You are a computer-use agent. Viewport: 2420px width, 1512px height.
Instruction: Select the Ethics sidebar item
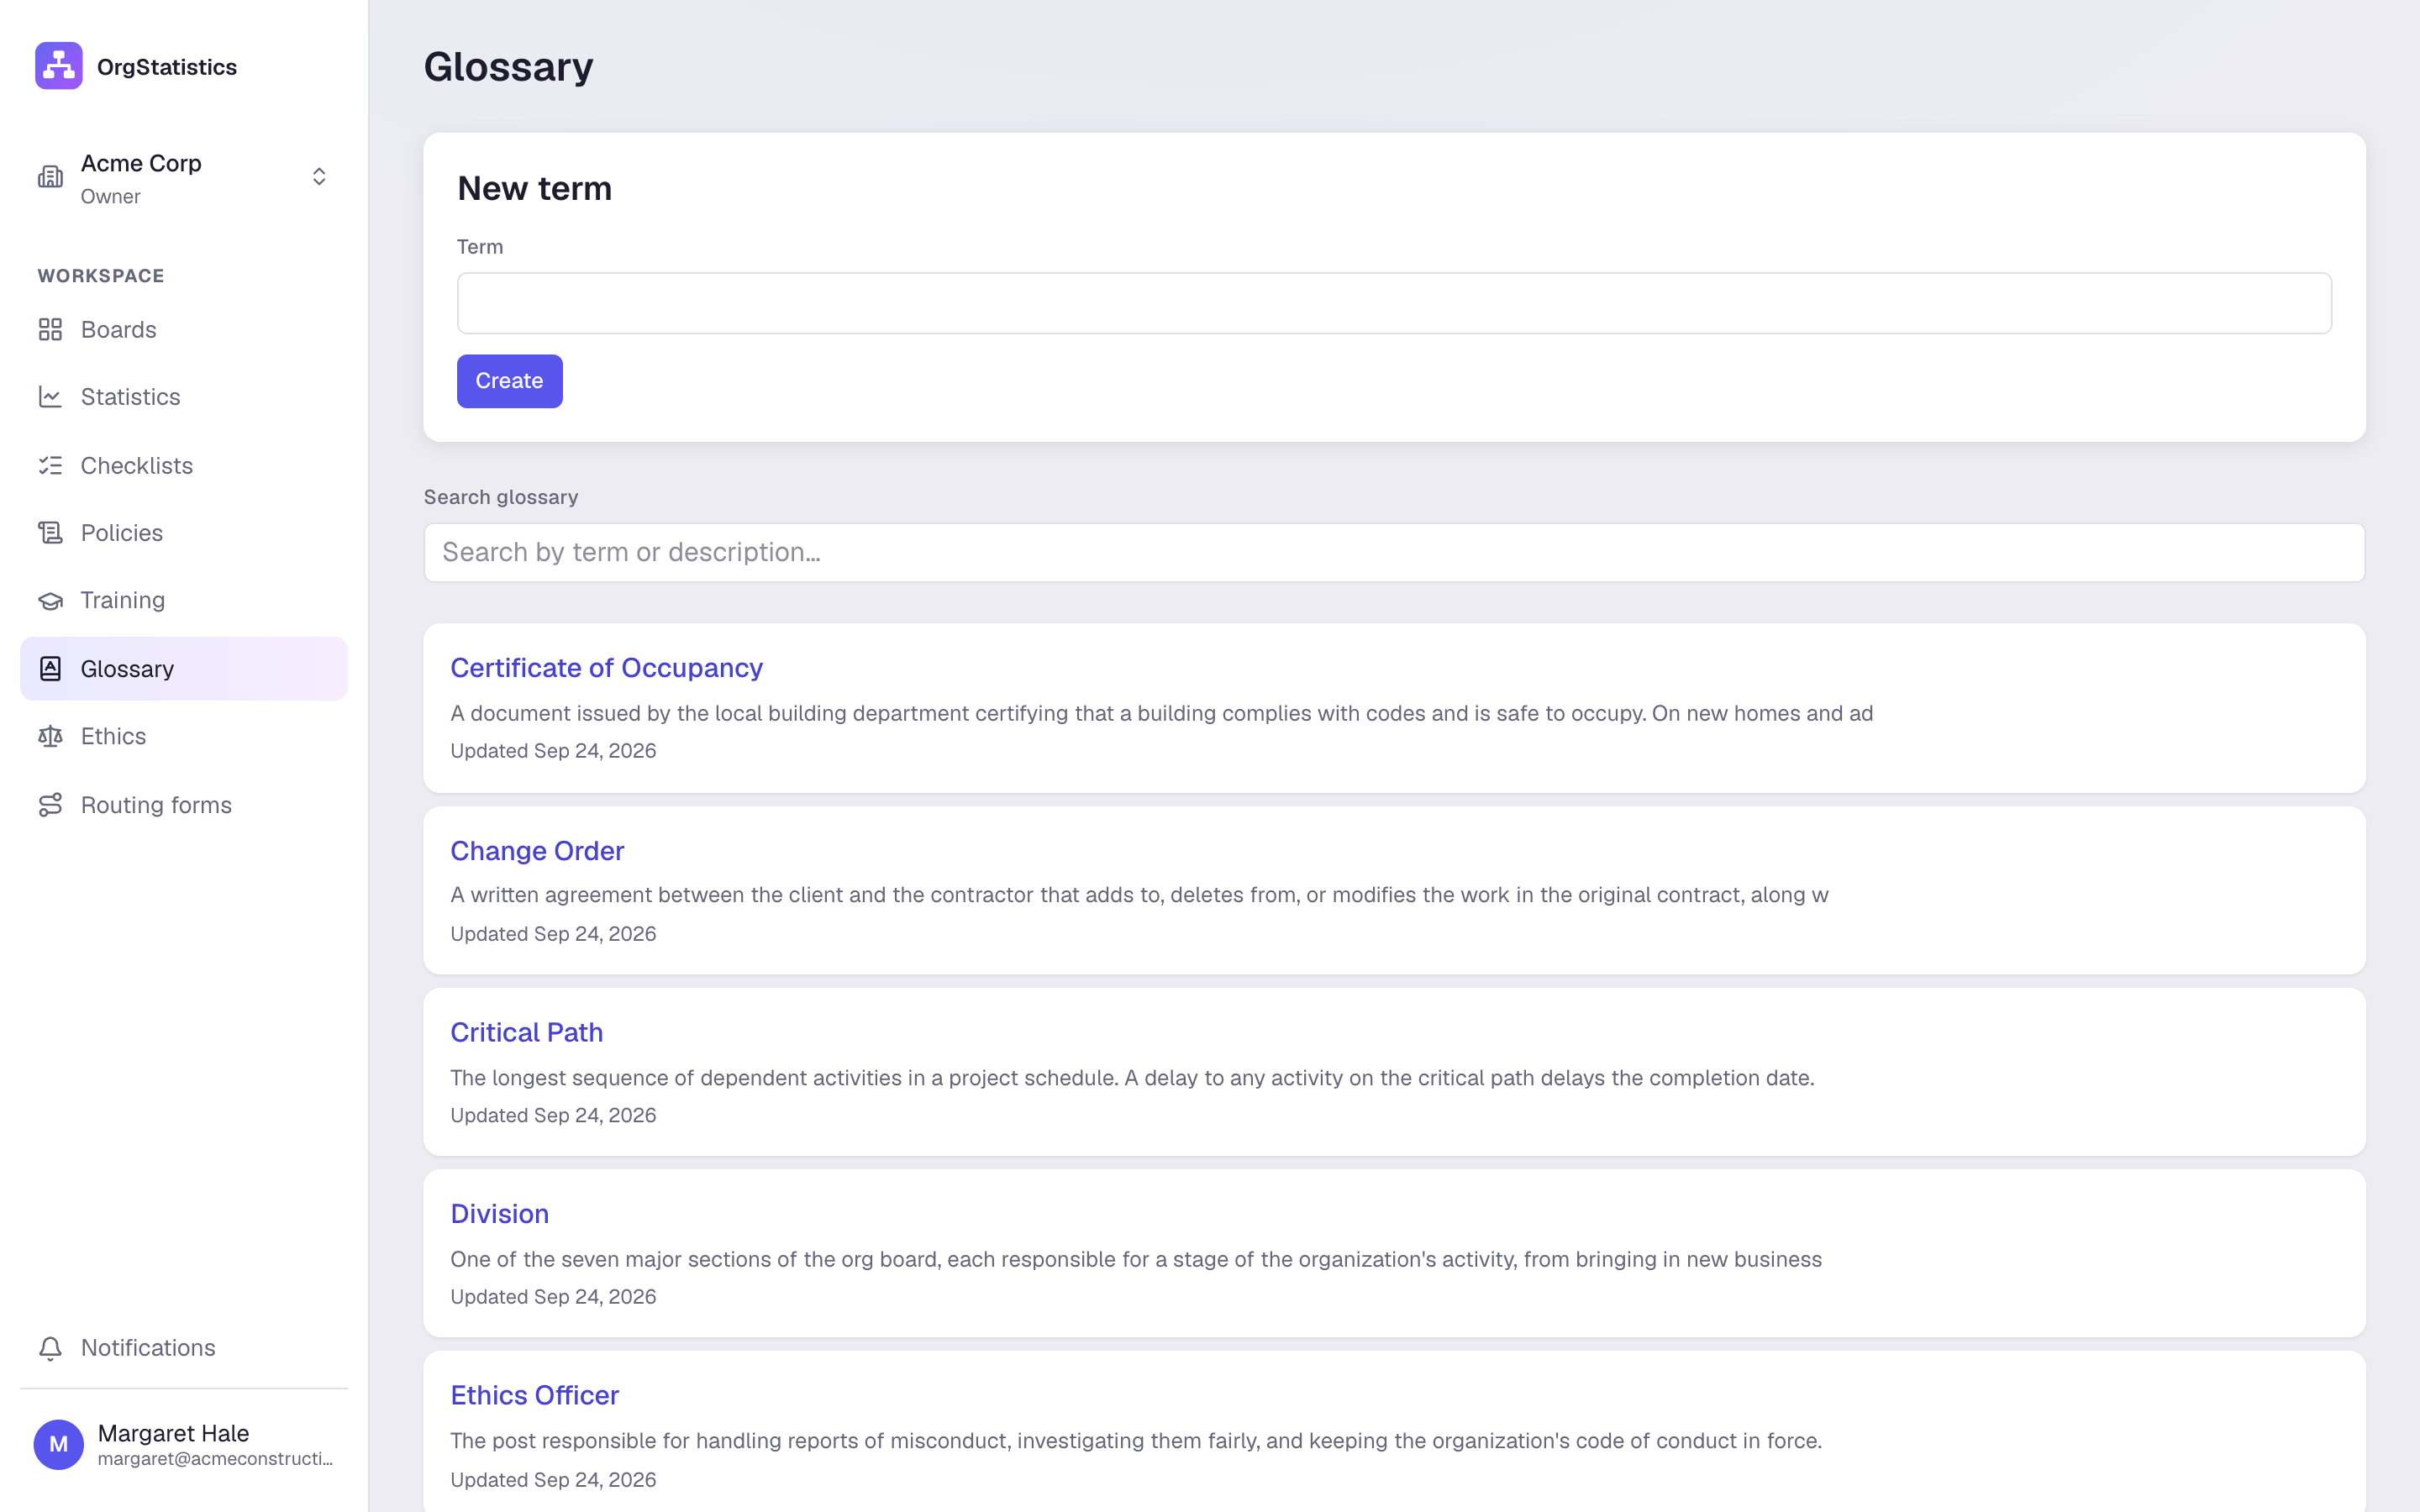tap(184, 736)
